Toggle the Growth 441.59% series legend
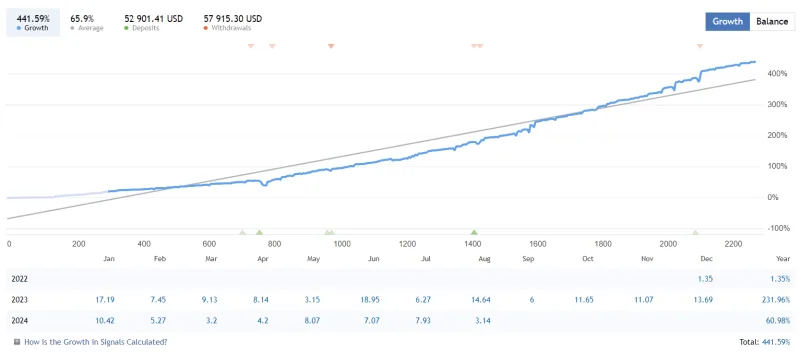The width and height of the screenshot is (800, 363). (33, 23)
